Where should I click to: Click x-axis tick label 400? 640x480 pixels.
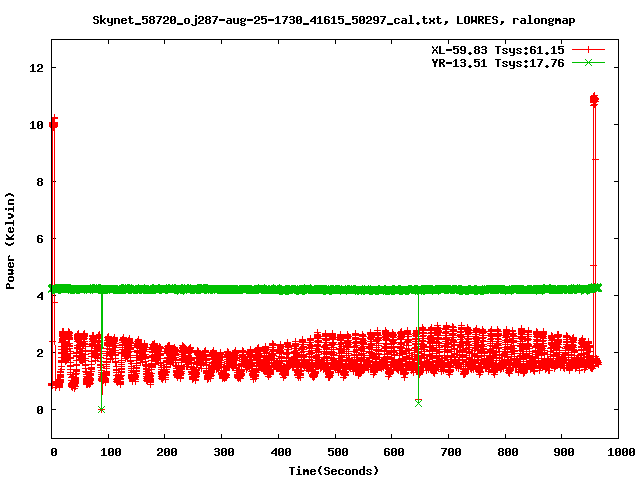(x=281, y=452)
